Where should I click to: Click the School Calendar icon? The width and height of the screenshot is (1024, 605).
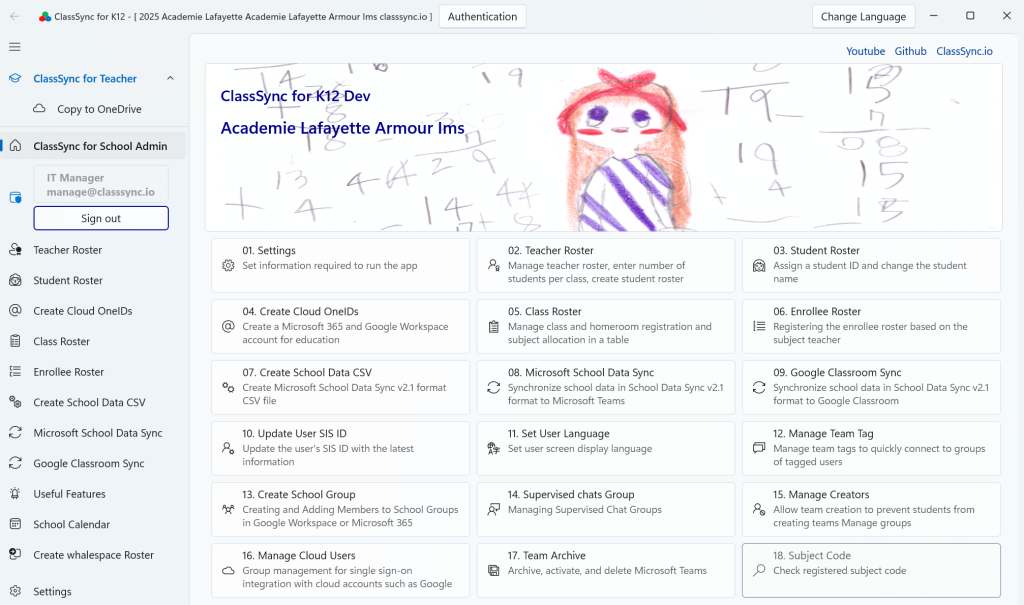[16, 524]
